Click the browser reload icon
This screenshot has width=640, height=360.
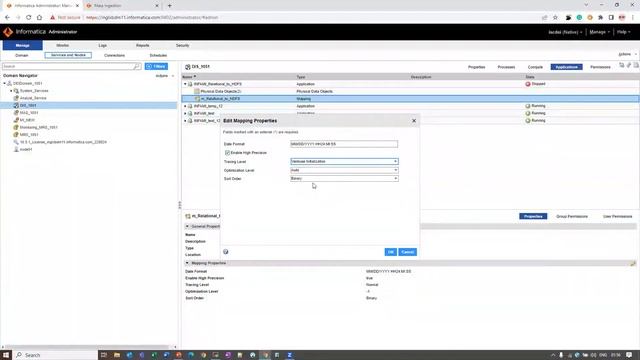click(x=29, y=18)
